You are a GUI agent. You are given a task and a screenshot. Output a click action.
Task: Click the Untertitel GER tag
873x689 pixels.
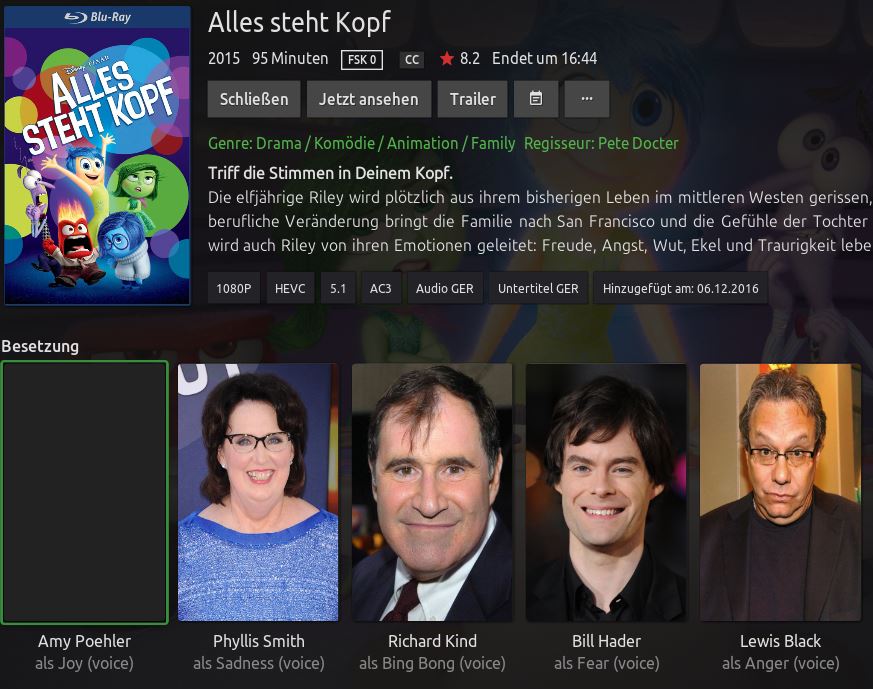click(x=538, y=288)
